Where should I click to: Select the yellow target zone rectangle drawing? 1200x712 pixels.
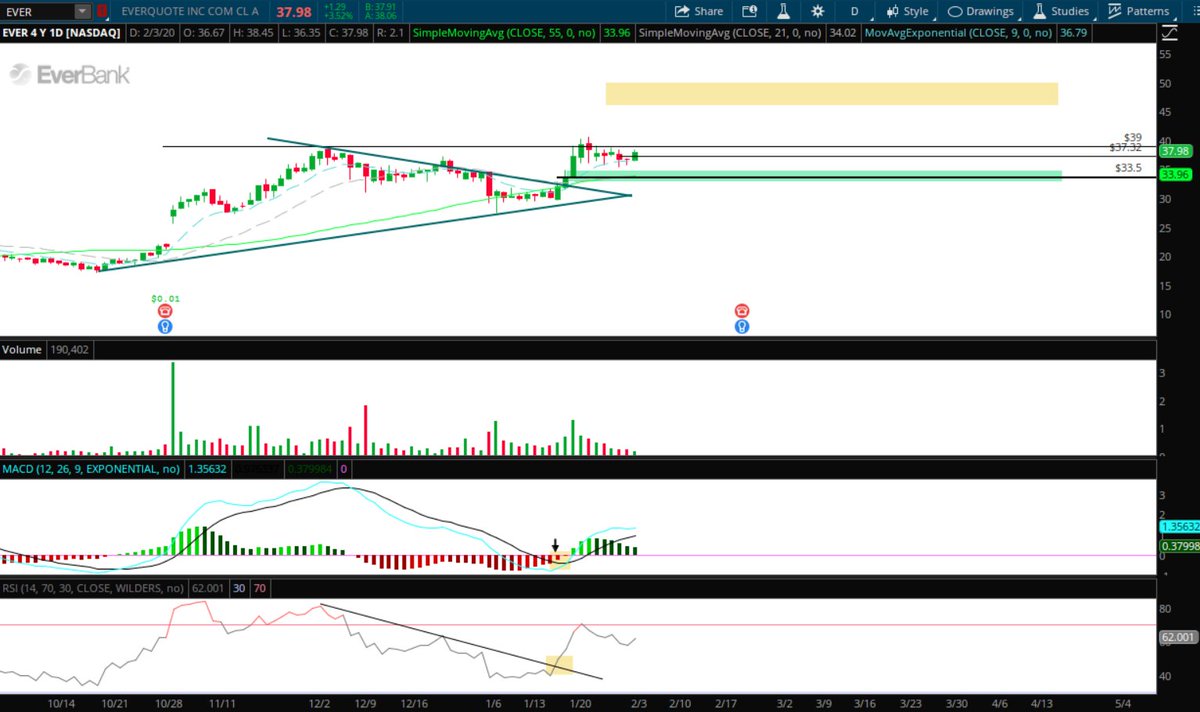pos(832,94)
